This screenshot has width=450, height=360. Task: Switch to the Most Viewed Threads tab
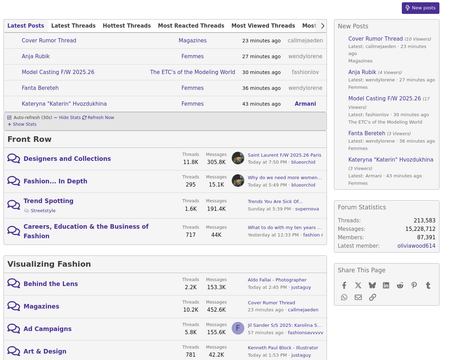(263, 26)
